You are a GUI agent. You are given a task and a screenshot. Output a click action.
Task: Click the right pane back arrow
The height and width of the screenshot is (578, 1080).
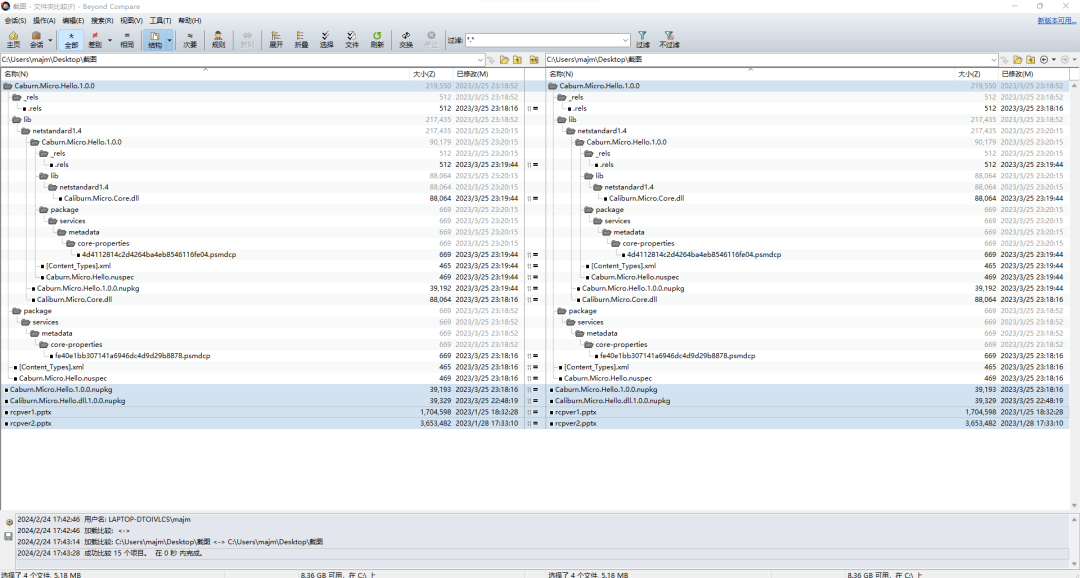1043,60
